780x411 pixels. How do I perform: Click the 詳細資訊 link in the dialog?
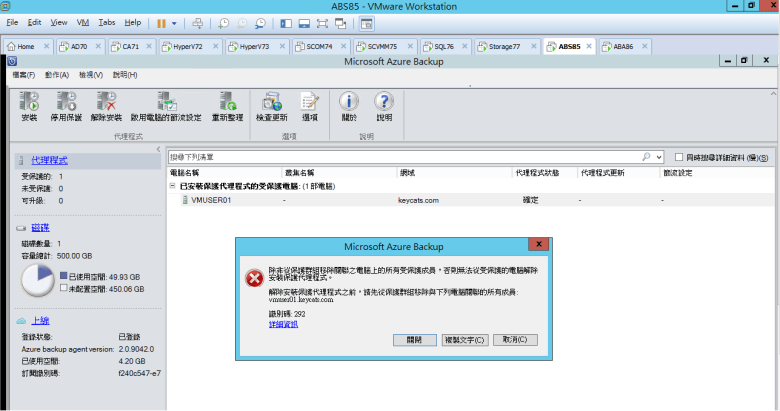click(283, 324)
